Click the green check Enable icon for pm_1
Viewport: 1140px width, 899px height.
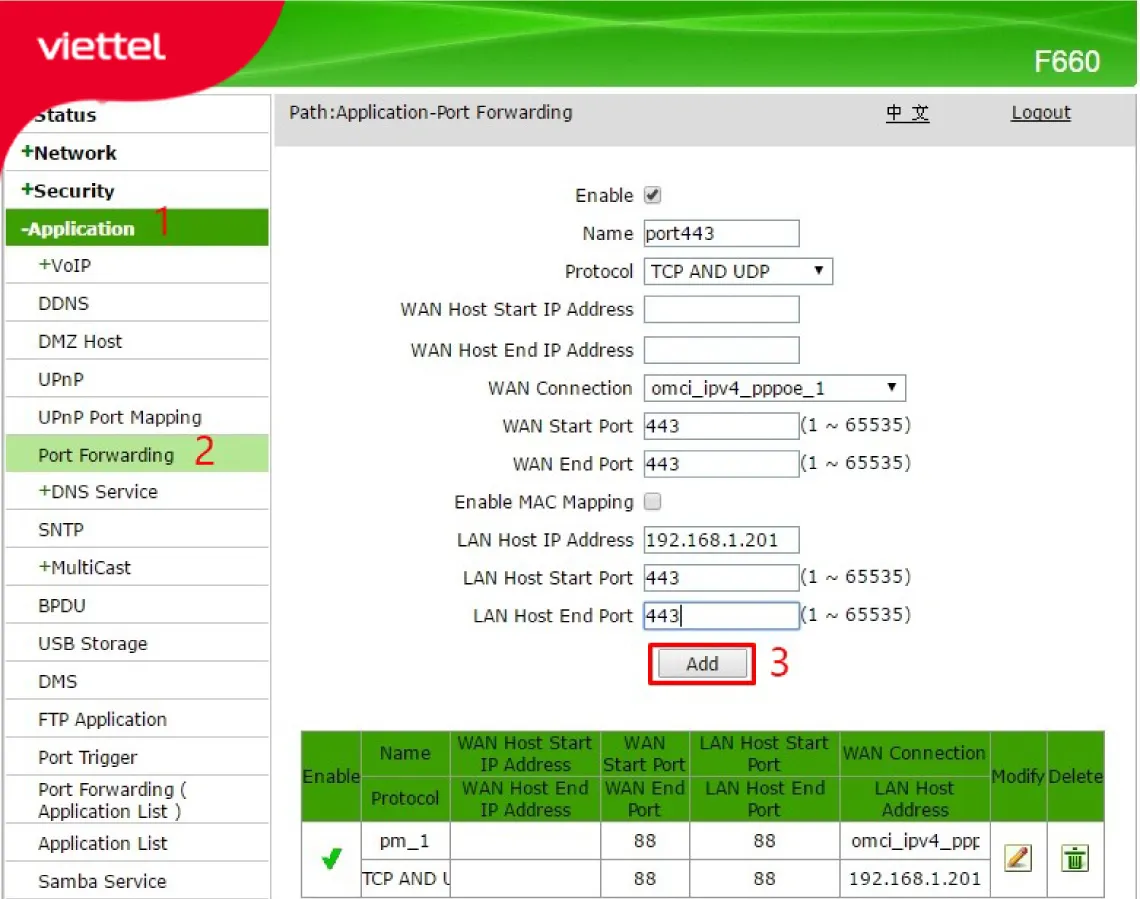pyautogui.click(x=331, y=859)
